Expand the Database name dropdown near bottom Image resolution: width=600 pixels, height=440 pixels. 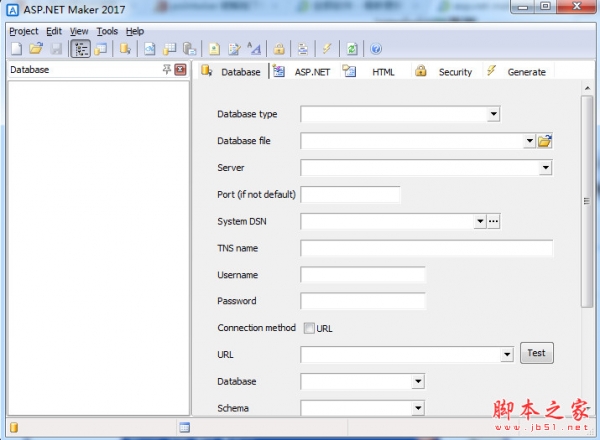(x=418, y=381)
